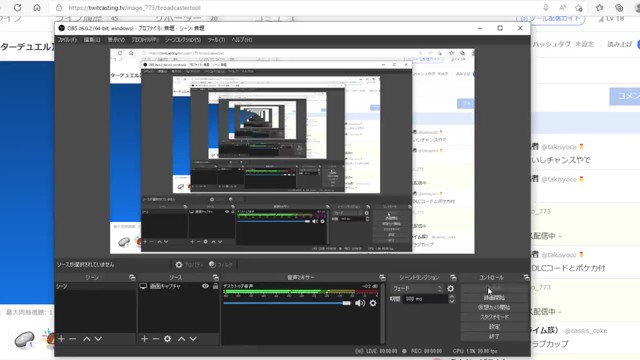This screenshot has width=640, height=360.
Task: Add a new scene with the plus icon
Action: coord(61,339)
